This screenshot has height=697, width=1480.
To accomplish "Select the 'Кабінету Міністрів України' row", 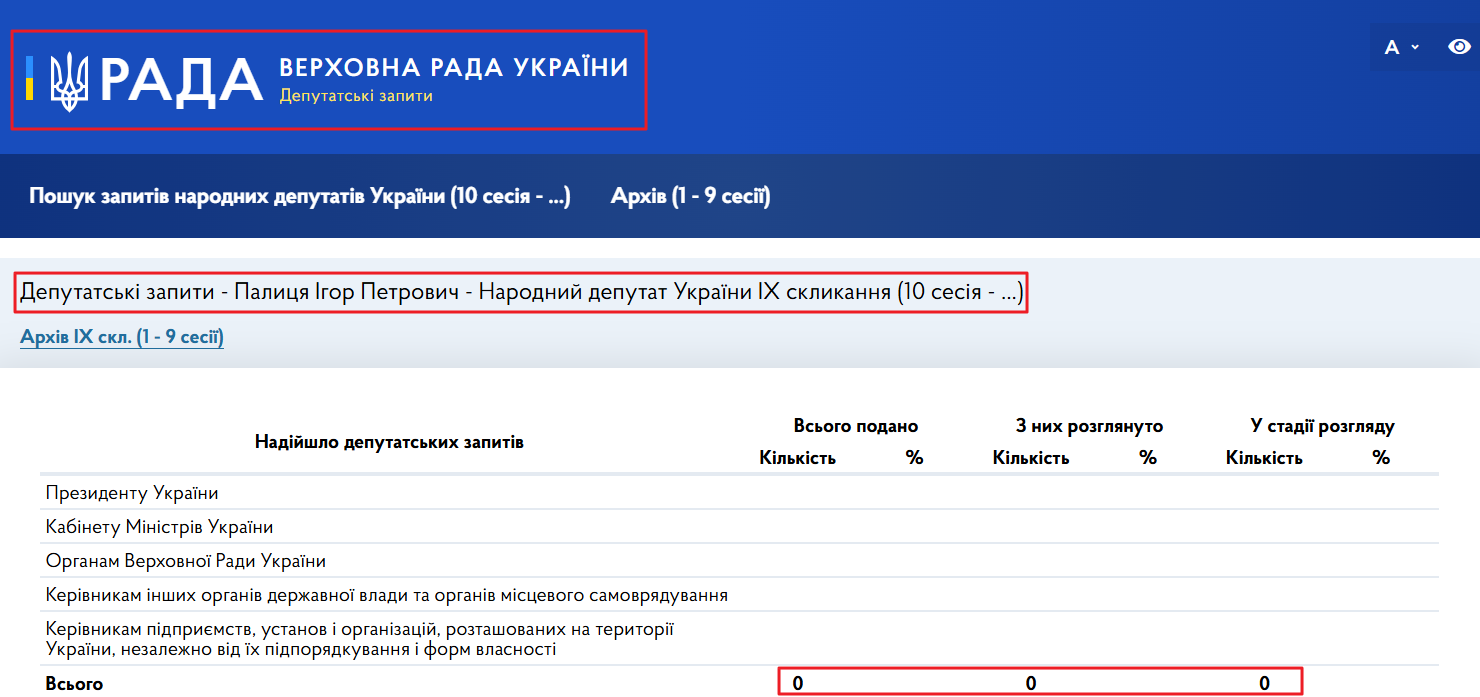I will click(740, 527).
